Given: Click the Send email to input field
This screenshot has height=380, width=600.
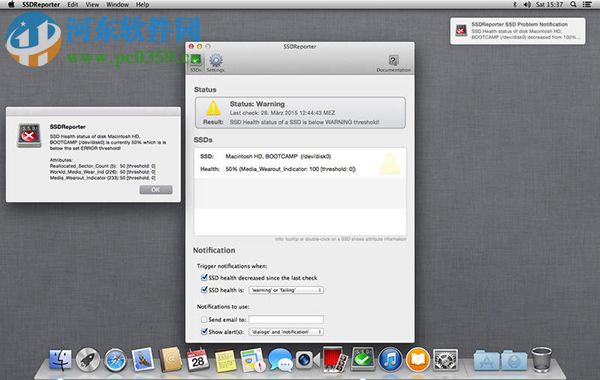Looking at the screenshot, I should click(x=286, y=319).
